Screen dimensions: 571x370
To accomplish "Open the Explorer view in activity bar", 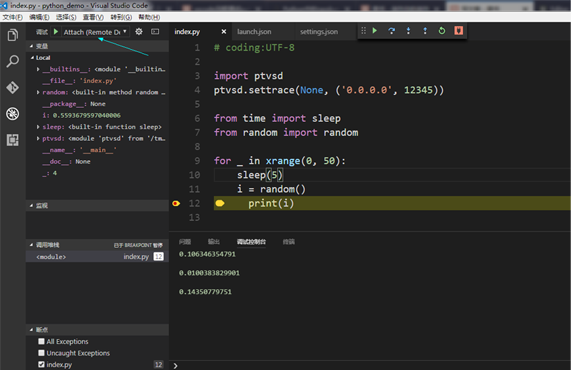I will (x=12, y=35).
